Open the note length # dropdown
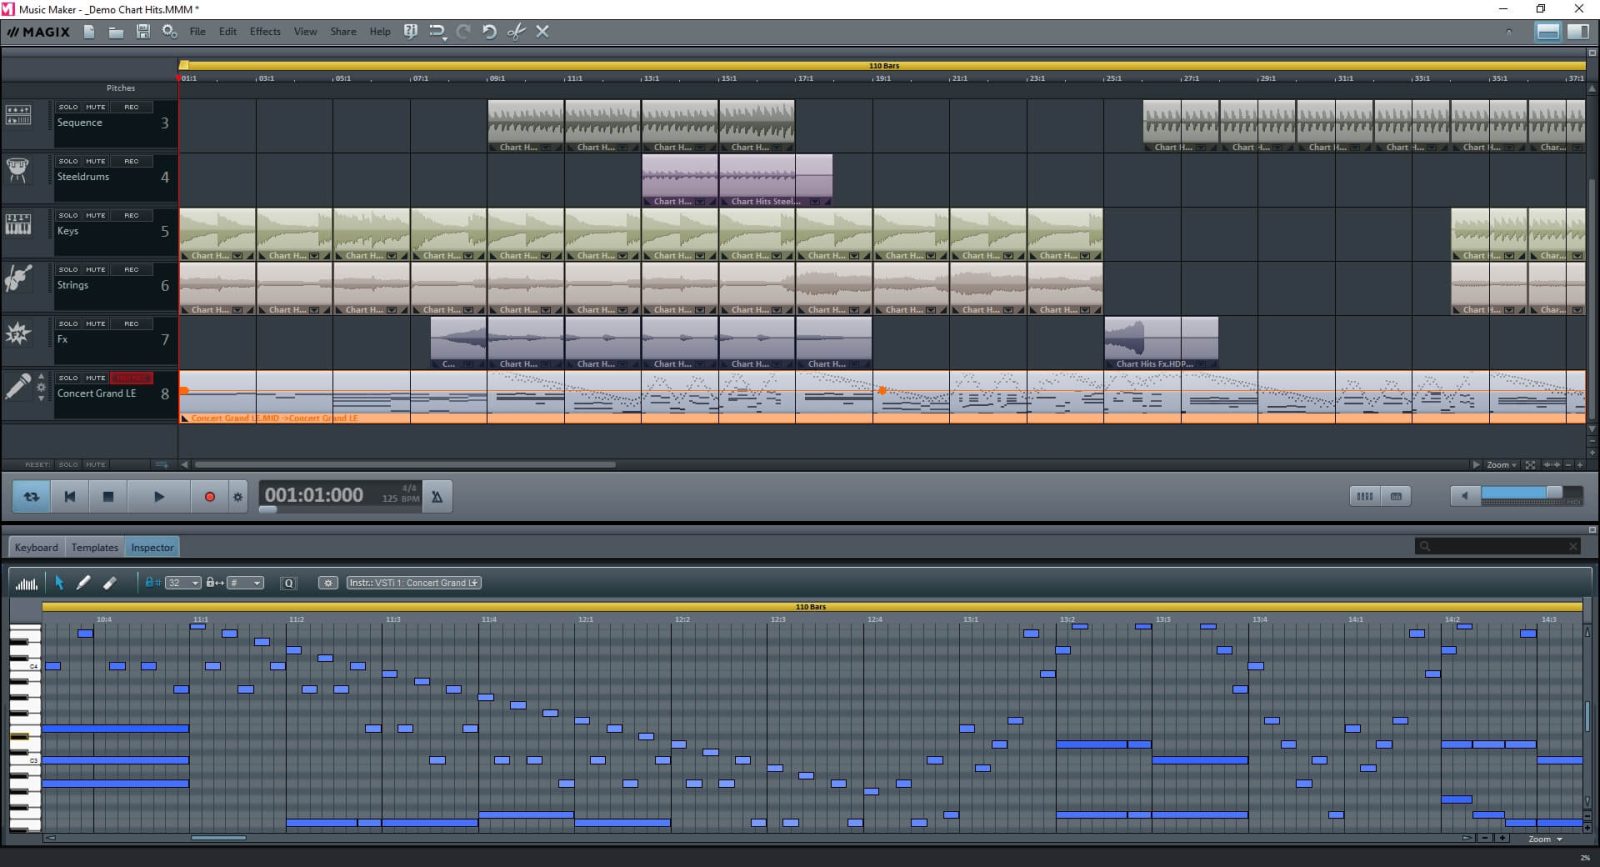 [245, 583]
